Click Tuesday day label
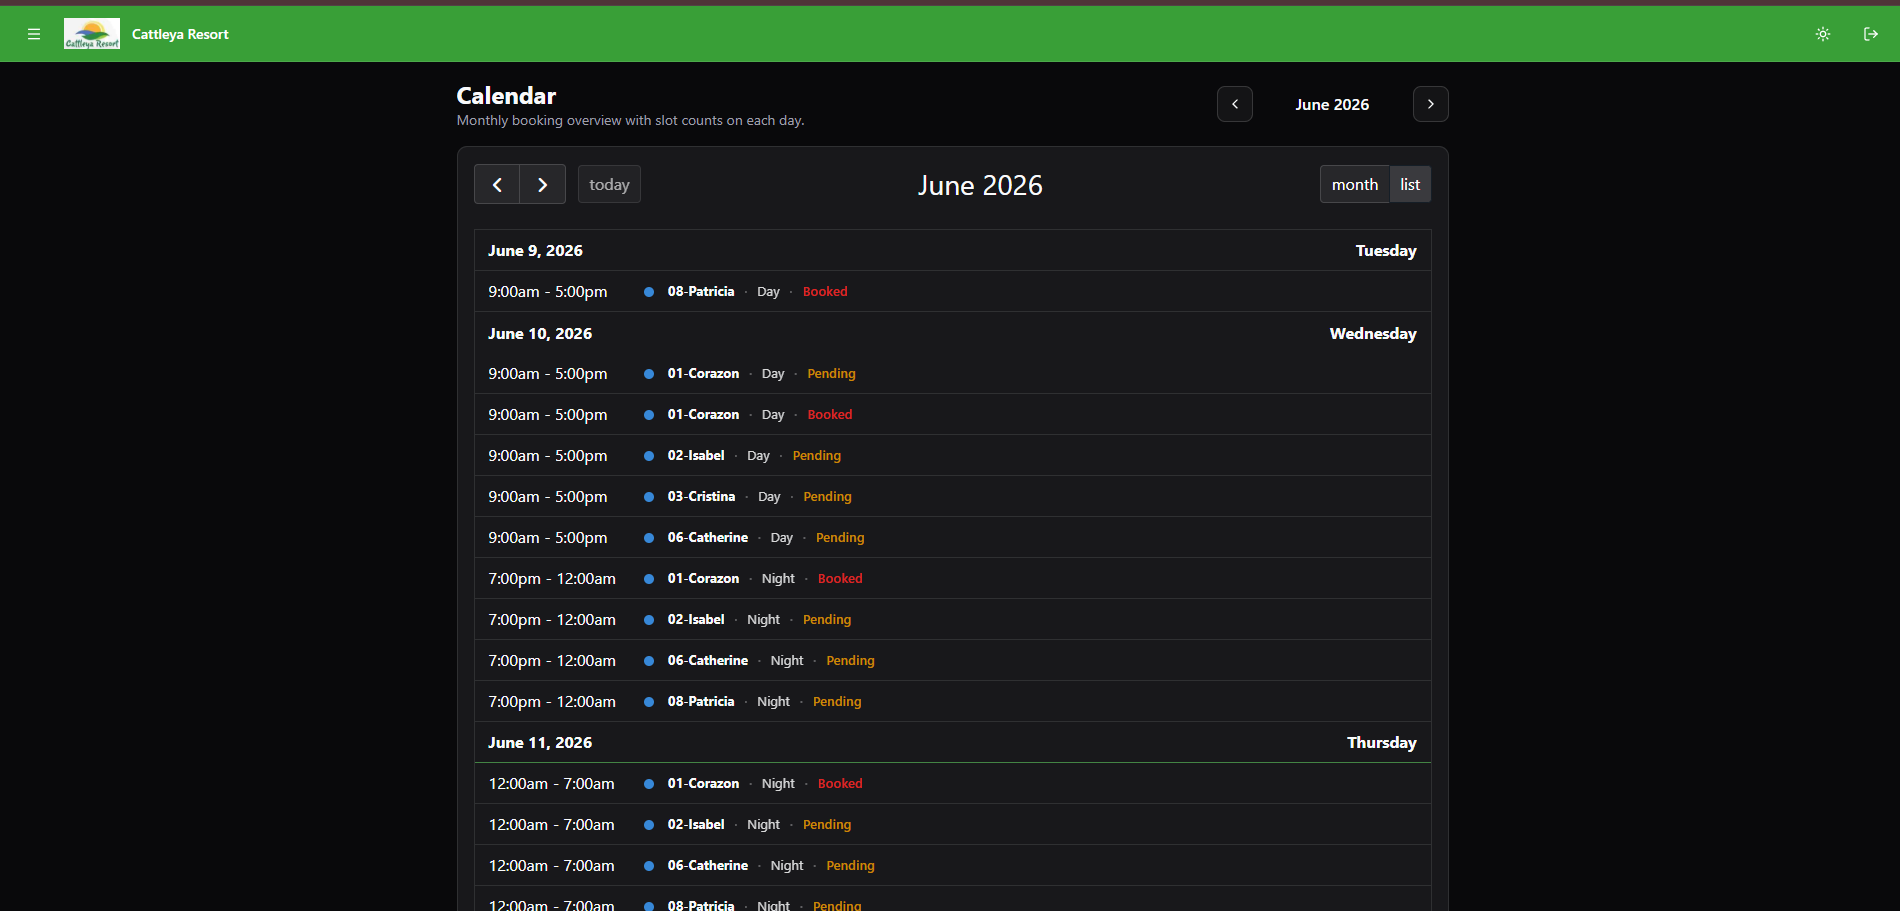1900x911 pixels. point(1386,250)
